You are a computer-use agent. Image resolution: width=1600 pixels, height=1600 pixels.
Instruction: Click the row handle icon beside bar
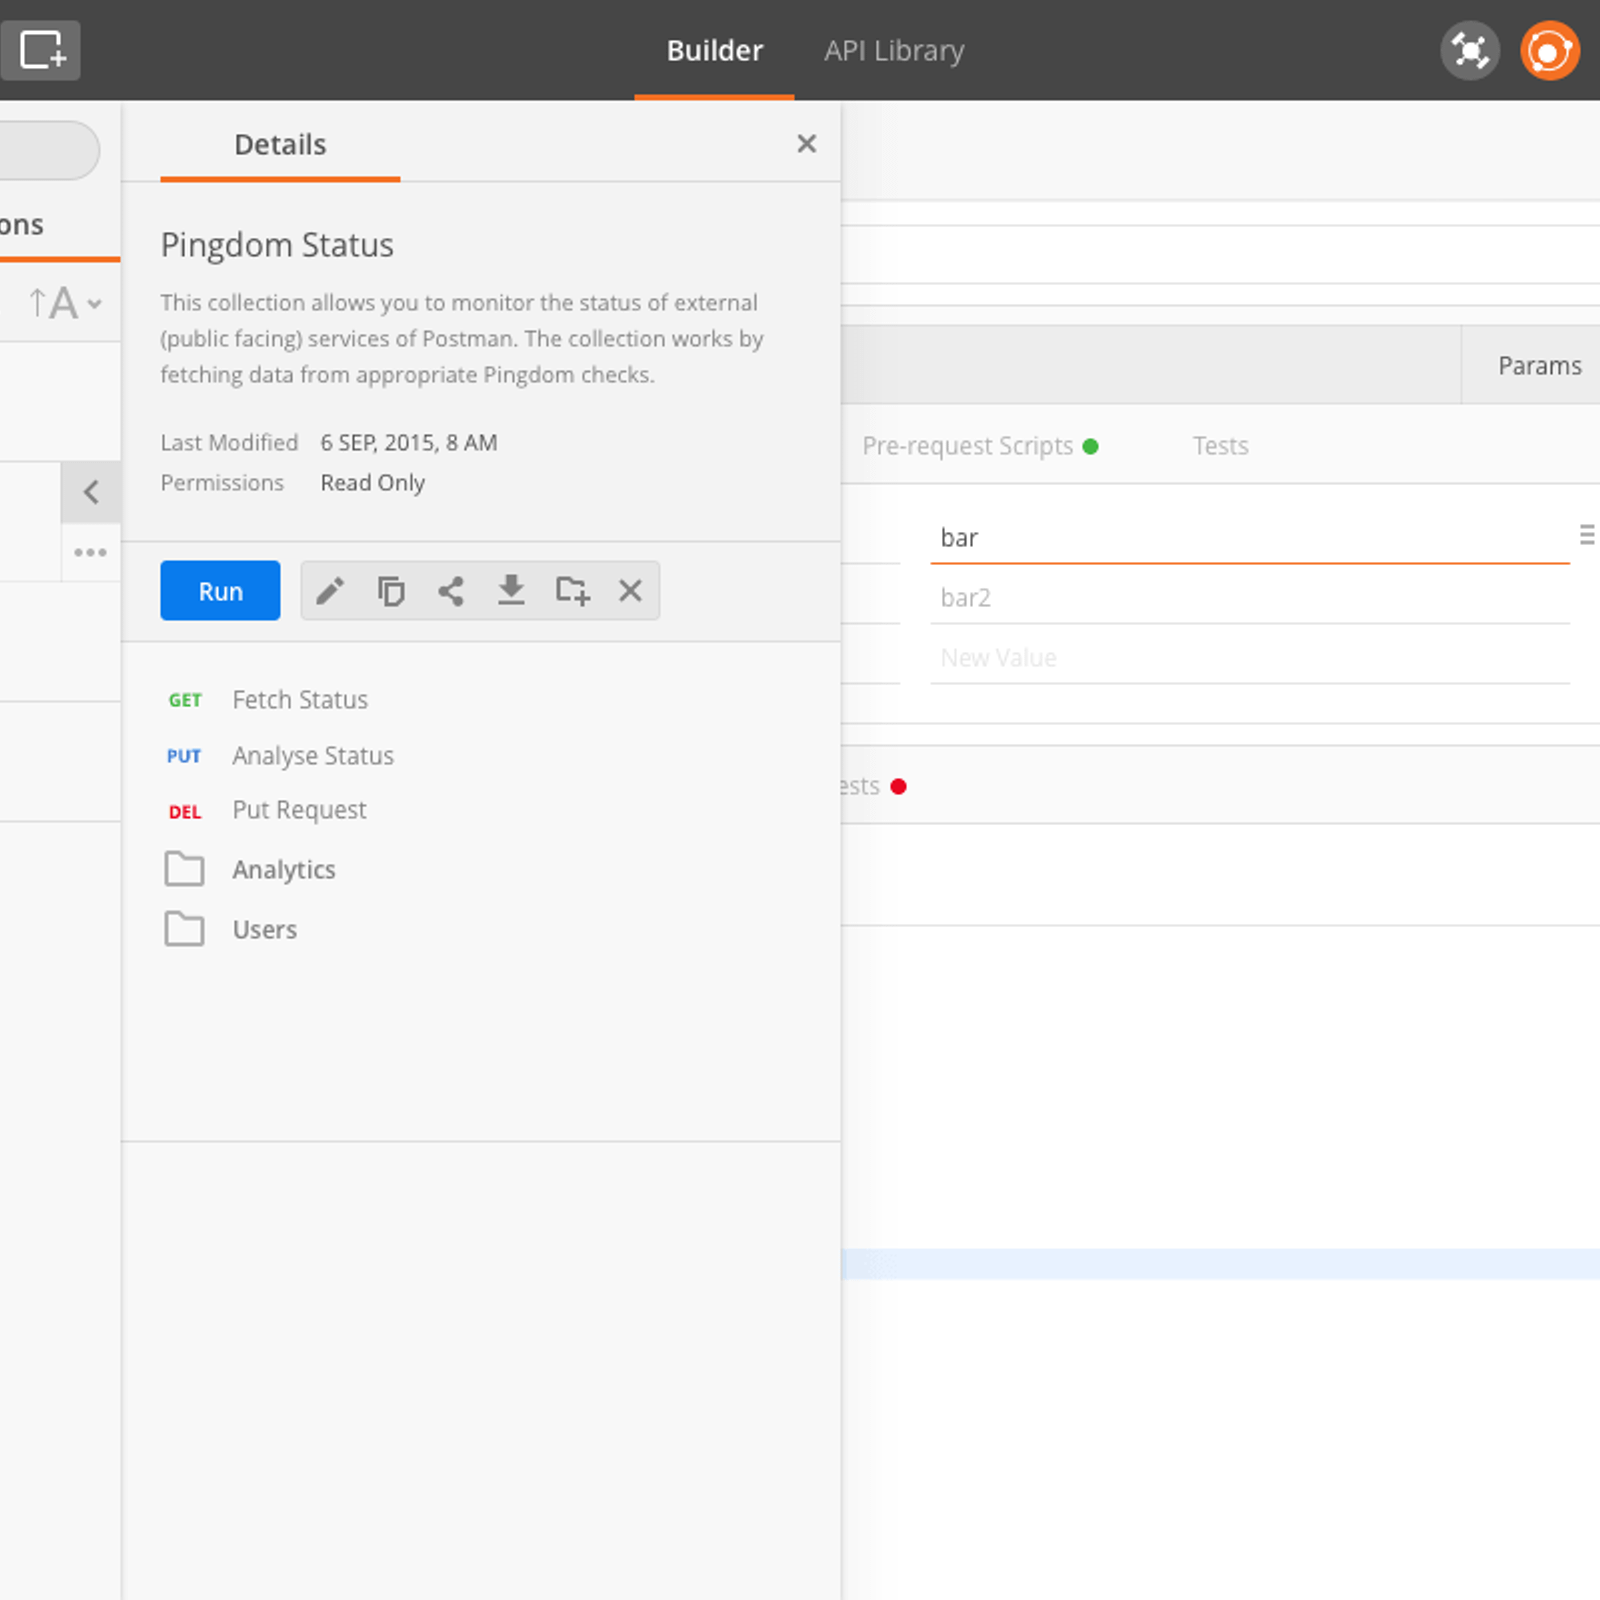tap(1587, 535)
